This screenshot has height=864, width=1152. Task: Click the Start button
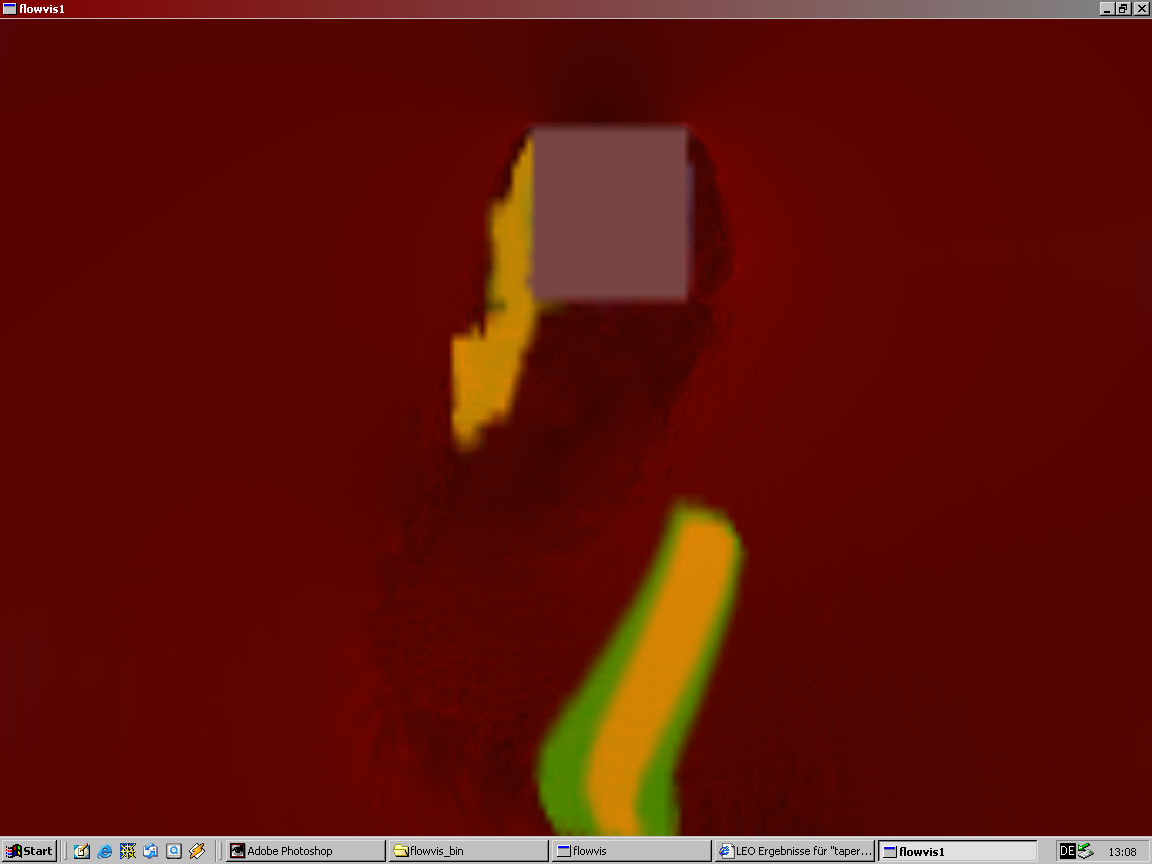coord(29,851)
